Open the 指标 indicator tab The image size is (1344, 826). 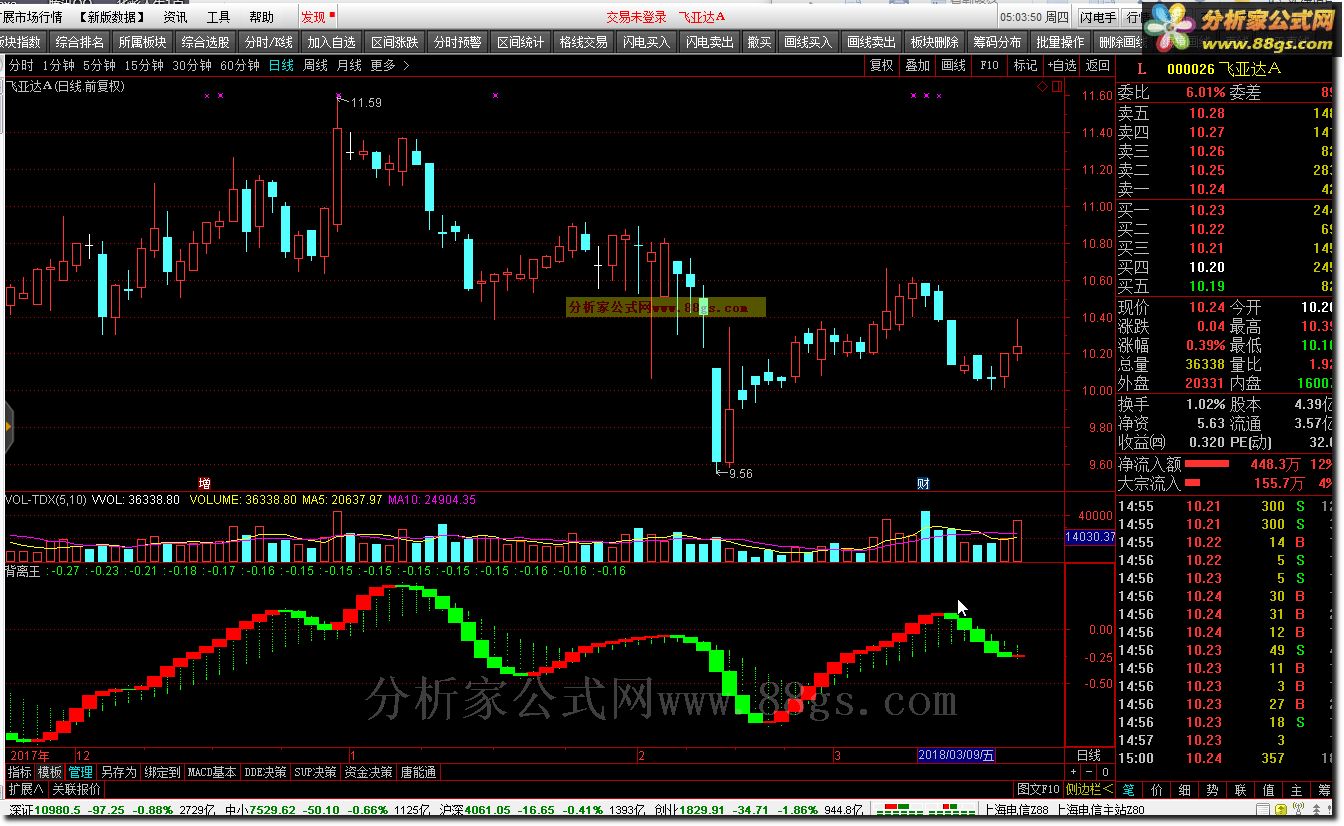[20, 773]
